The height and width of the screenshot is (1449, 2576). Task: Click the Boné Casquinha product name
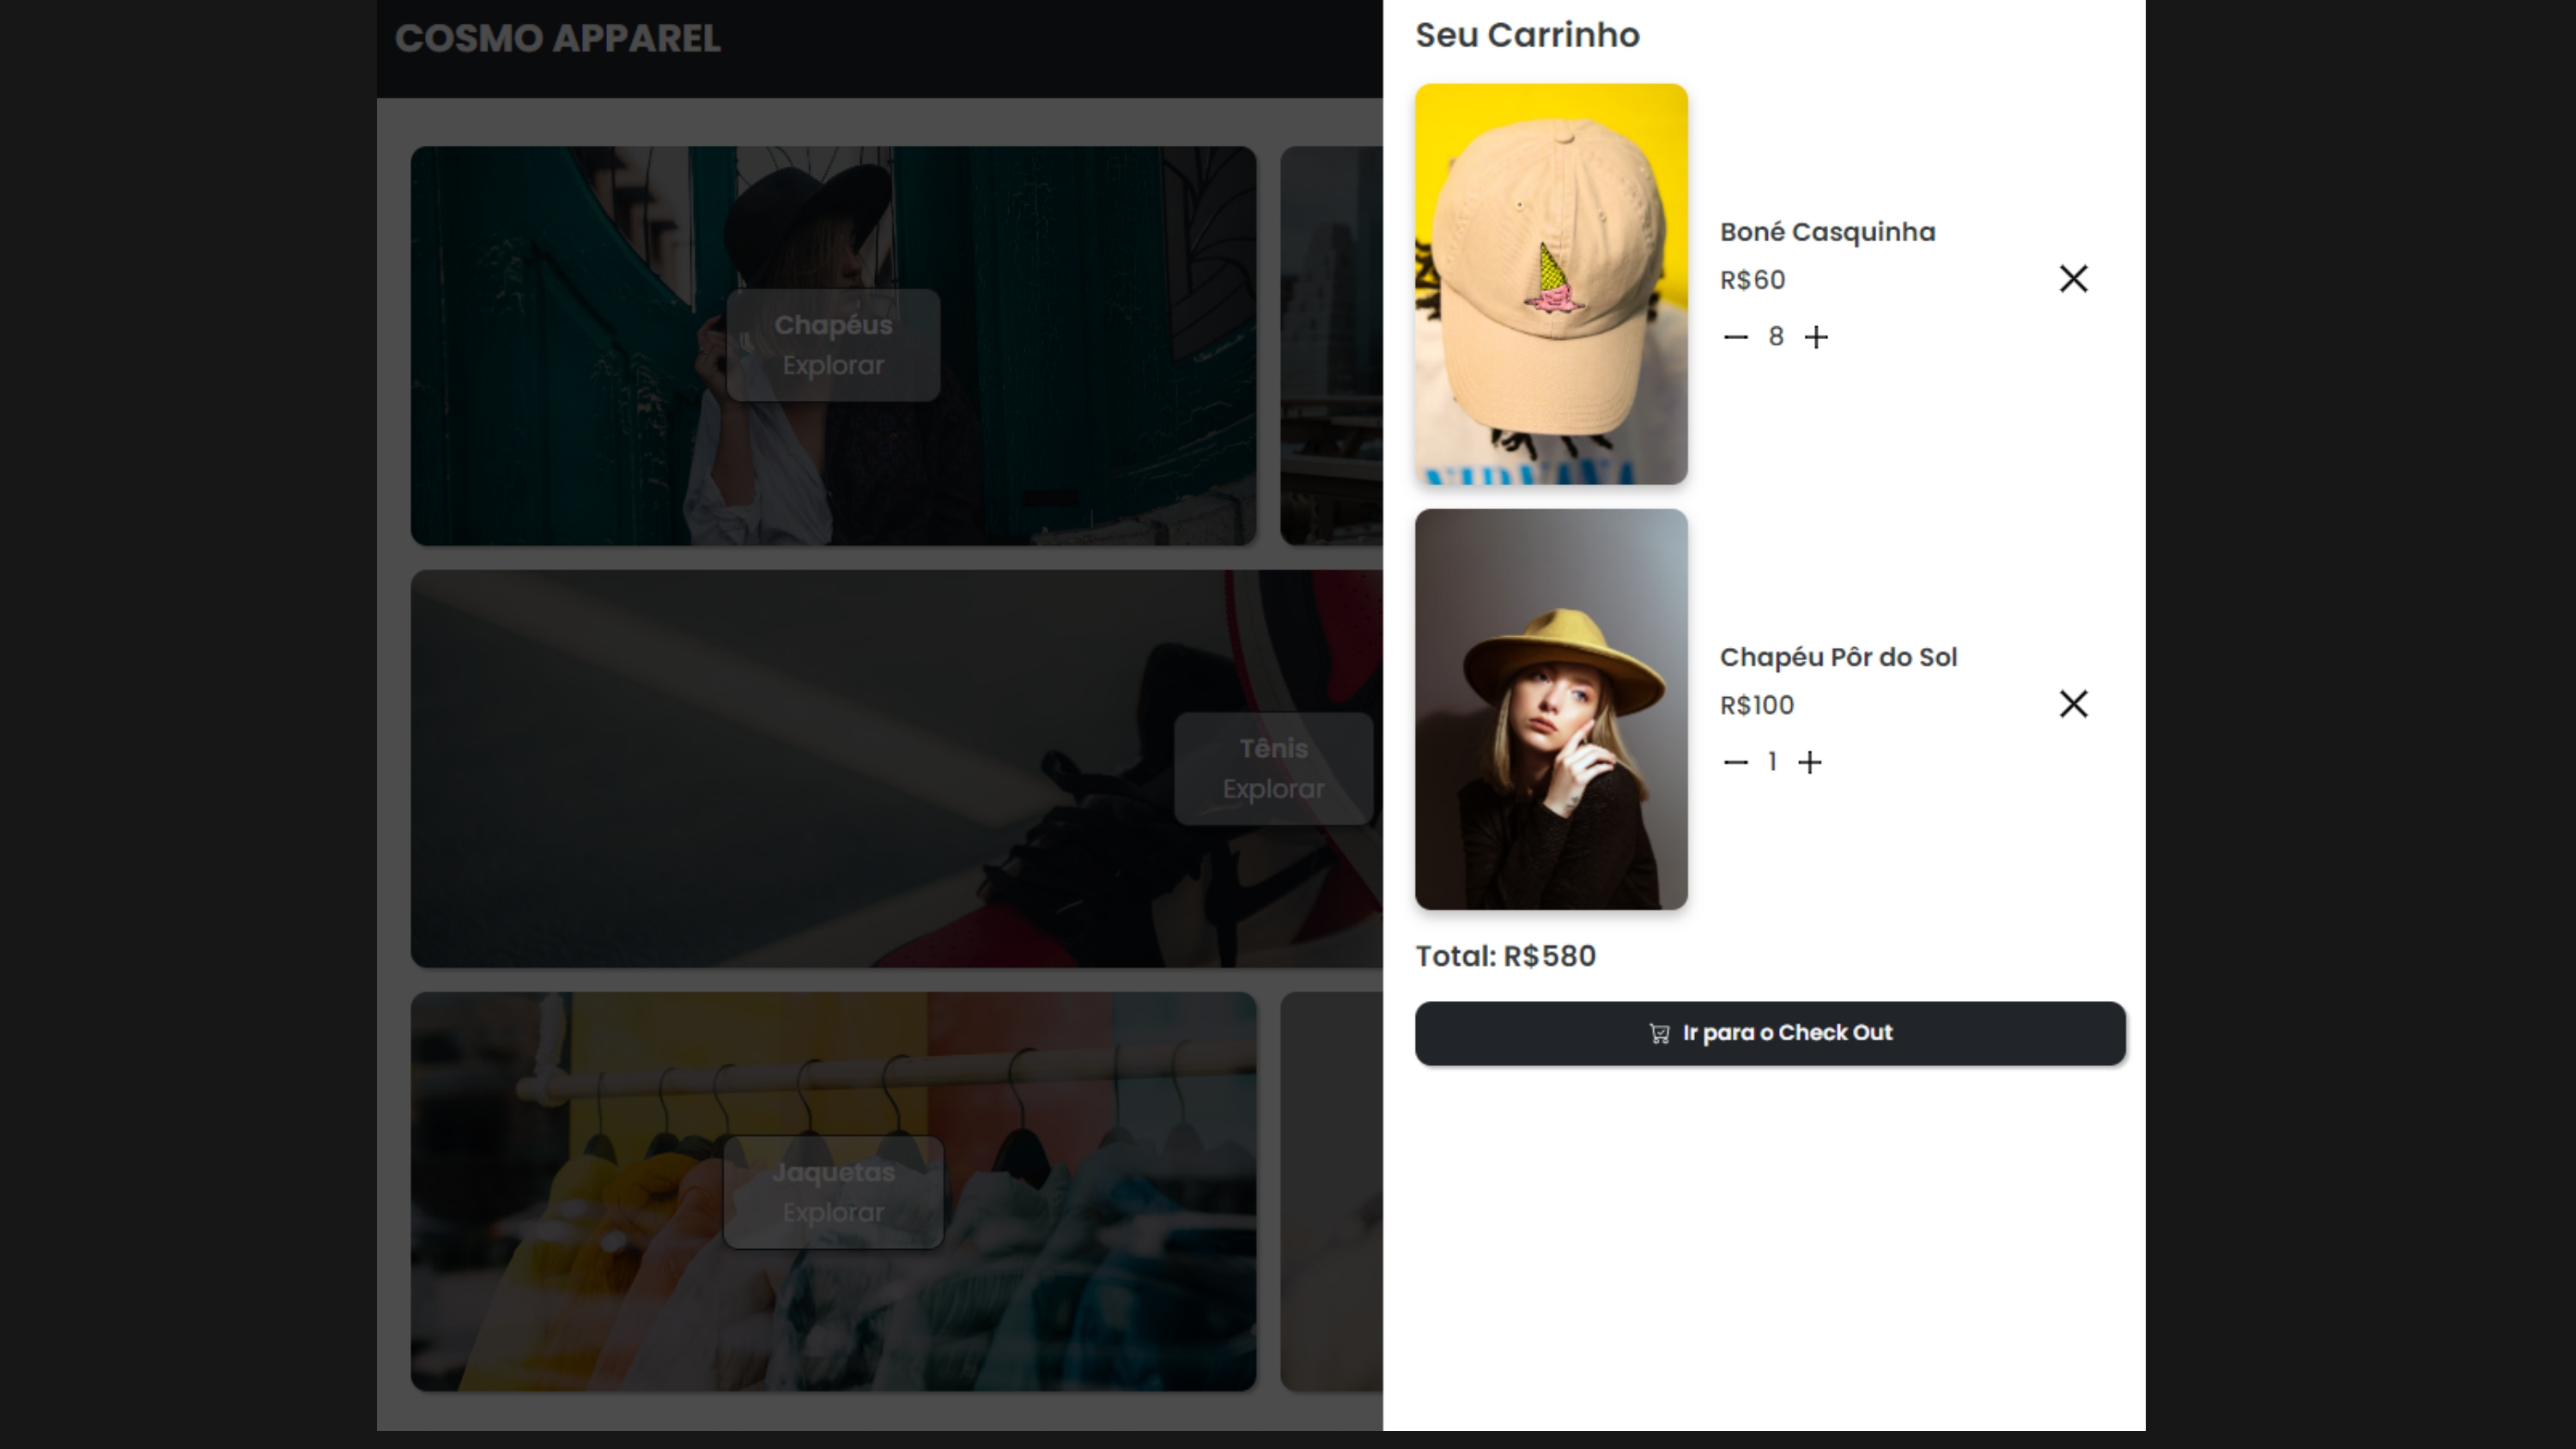pos(1827,232)
